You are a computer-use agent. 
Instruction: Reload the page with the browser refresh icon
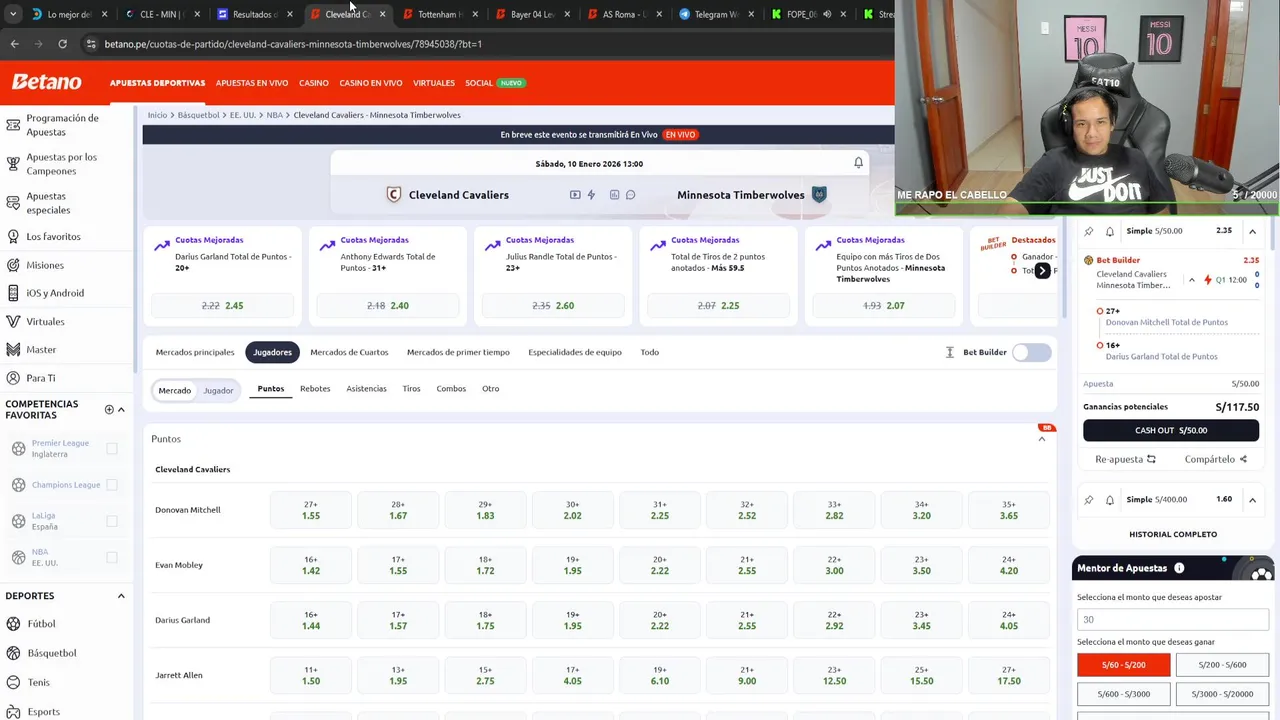point(62,44)
